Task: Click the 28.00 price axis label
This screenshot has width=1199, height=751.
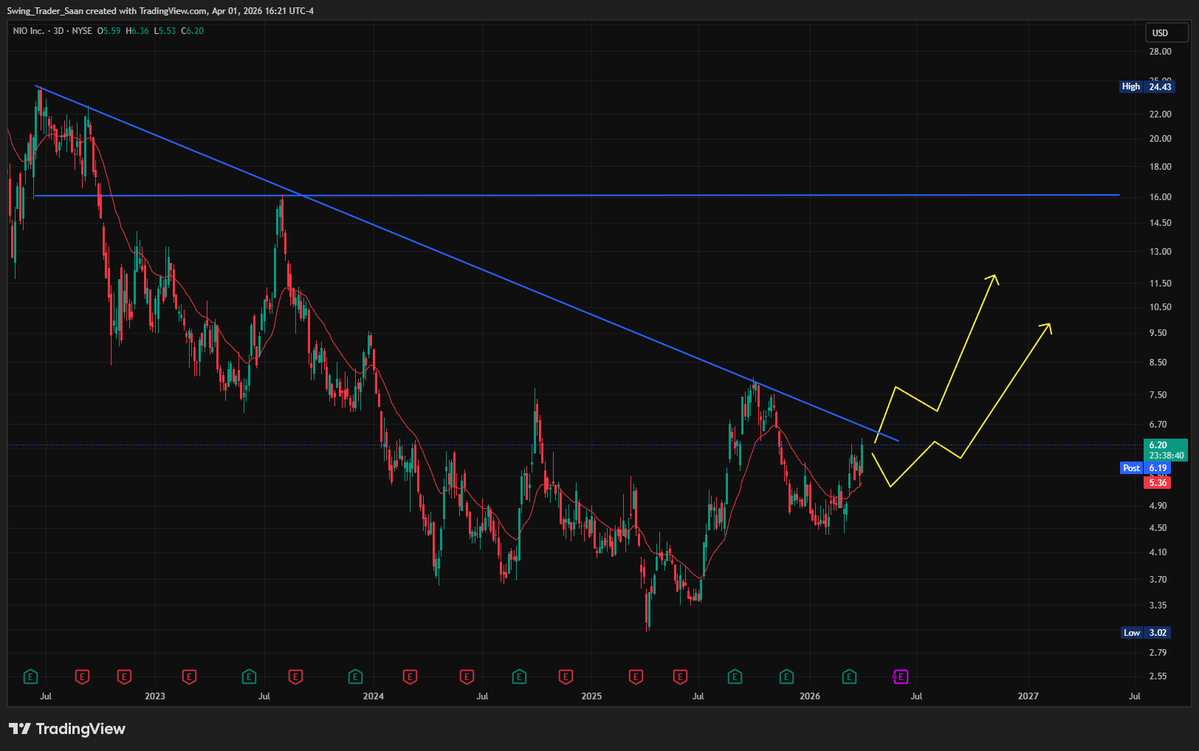Action: (1160, 51)
